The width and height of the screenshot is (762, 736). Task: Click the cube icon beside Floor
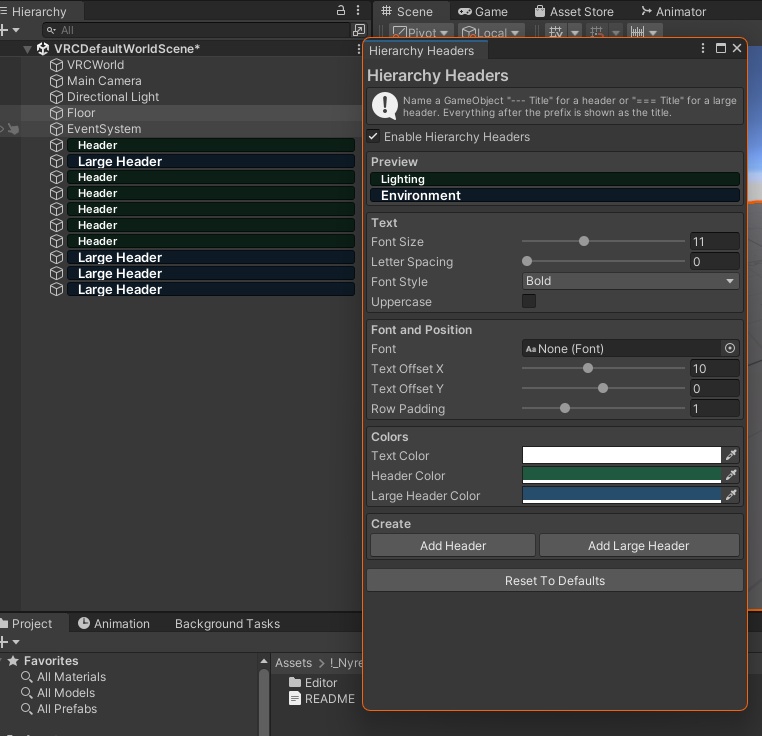[x=56, y=113]
